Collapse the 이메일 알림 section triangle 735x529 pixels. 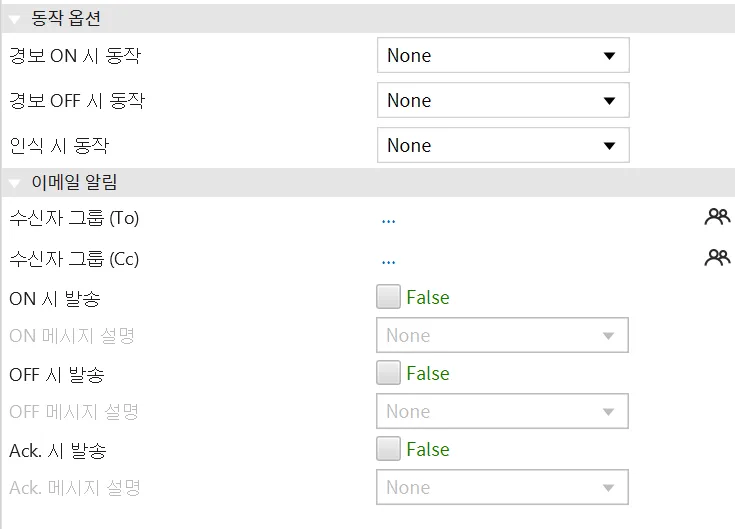(15, 183)
